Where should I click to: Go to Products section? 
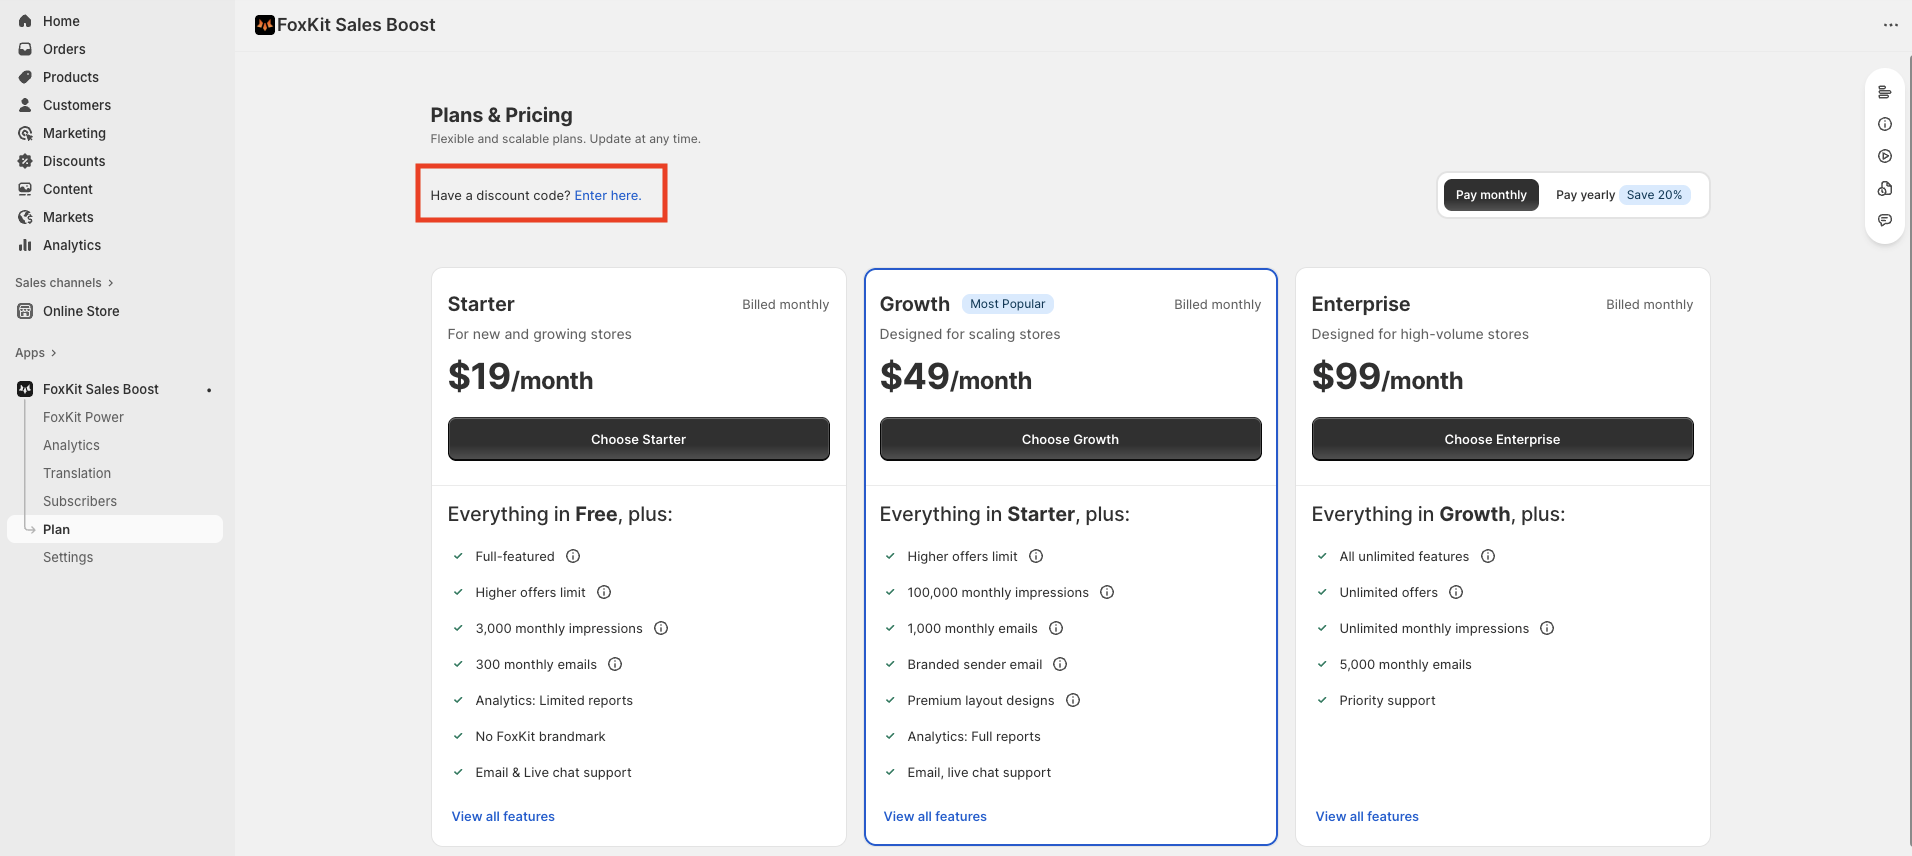[x=70, y=77]
